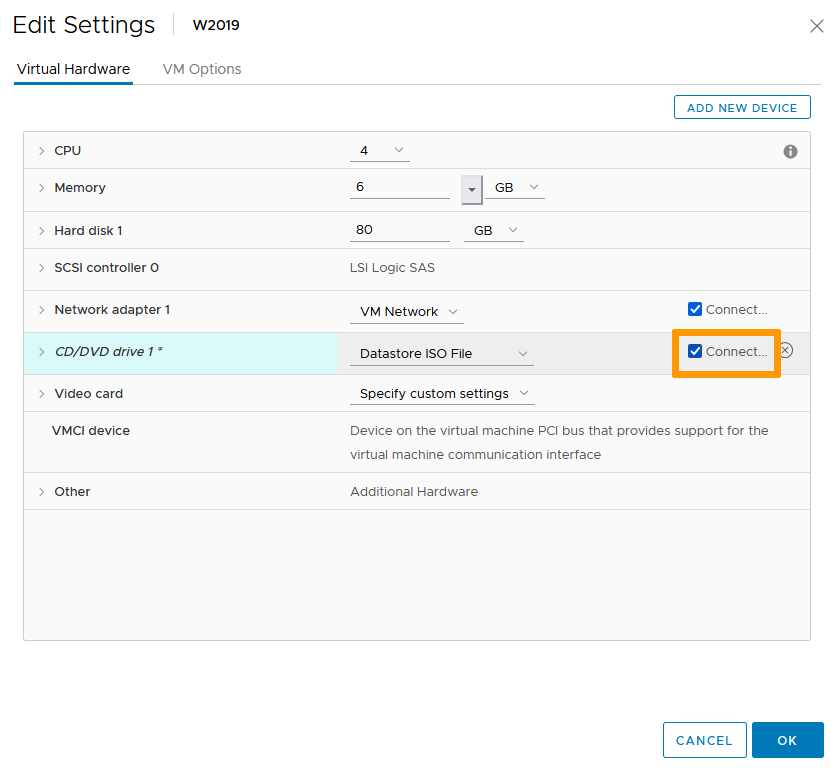This screenshot has width=838, height=770.
Task: Select the Virtual Hardware tab
Action: [73, 69]
